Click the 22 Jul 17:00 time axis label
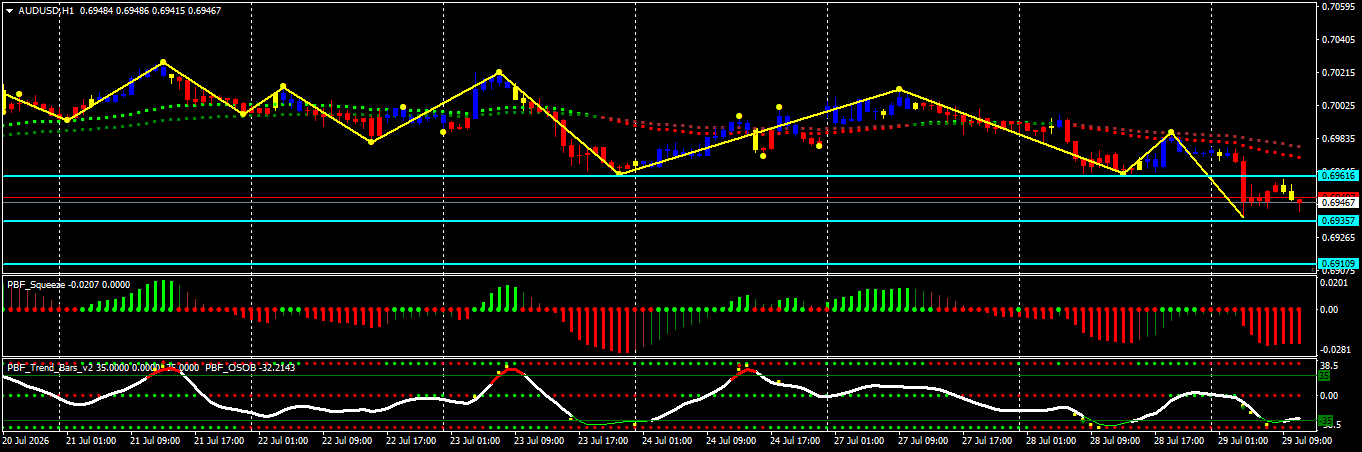Screen dimensions: 1362x452 point(412,440)
